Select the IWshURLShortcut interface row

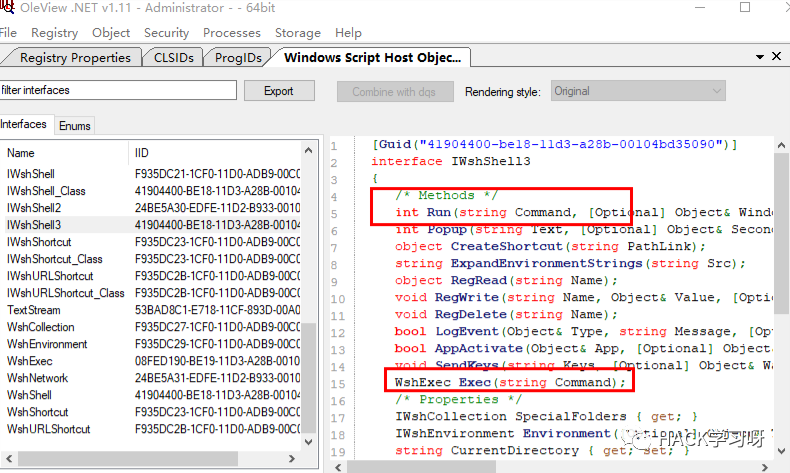click(153, 276)
